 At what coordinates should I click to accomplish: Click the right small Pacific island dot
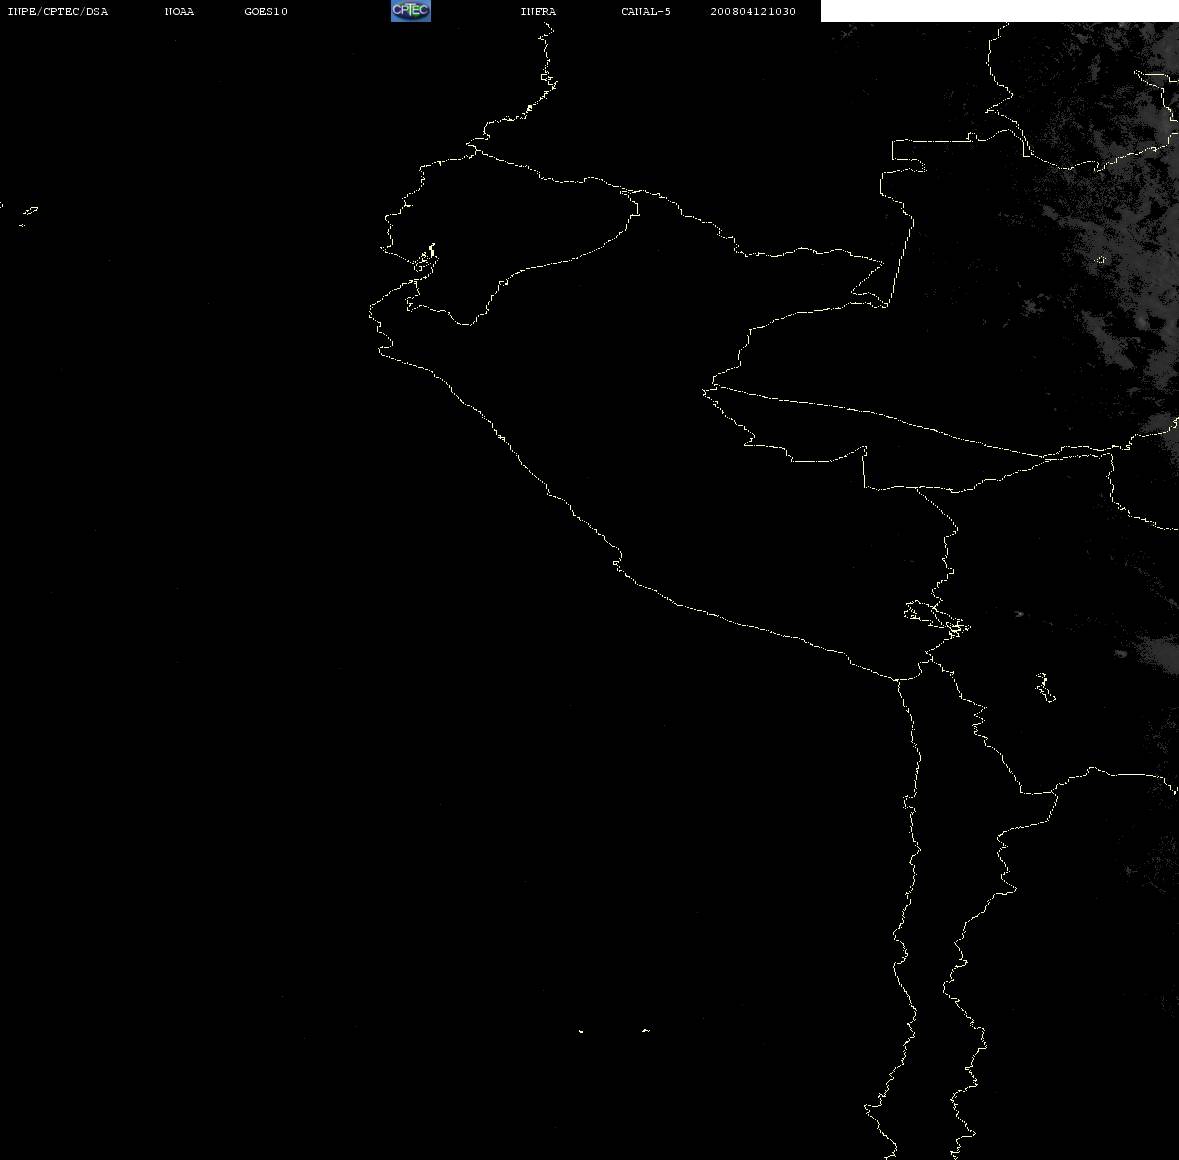(646, 1030)
